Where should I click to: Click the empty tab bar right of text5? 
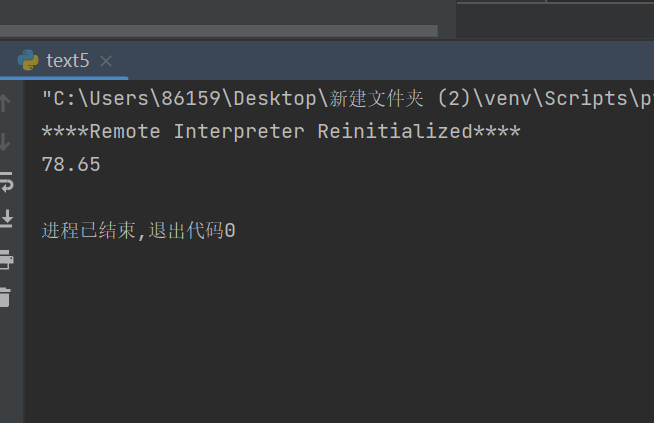click(x=391, y=61)
